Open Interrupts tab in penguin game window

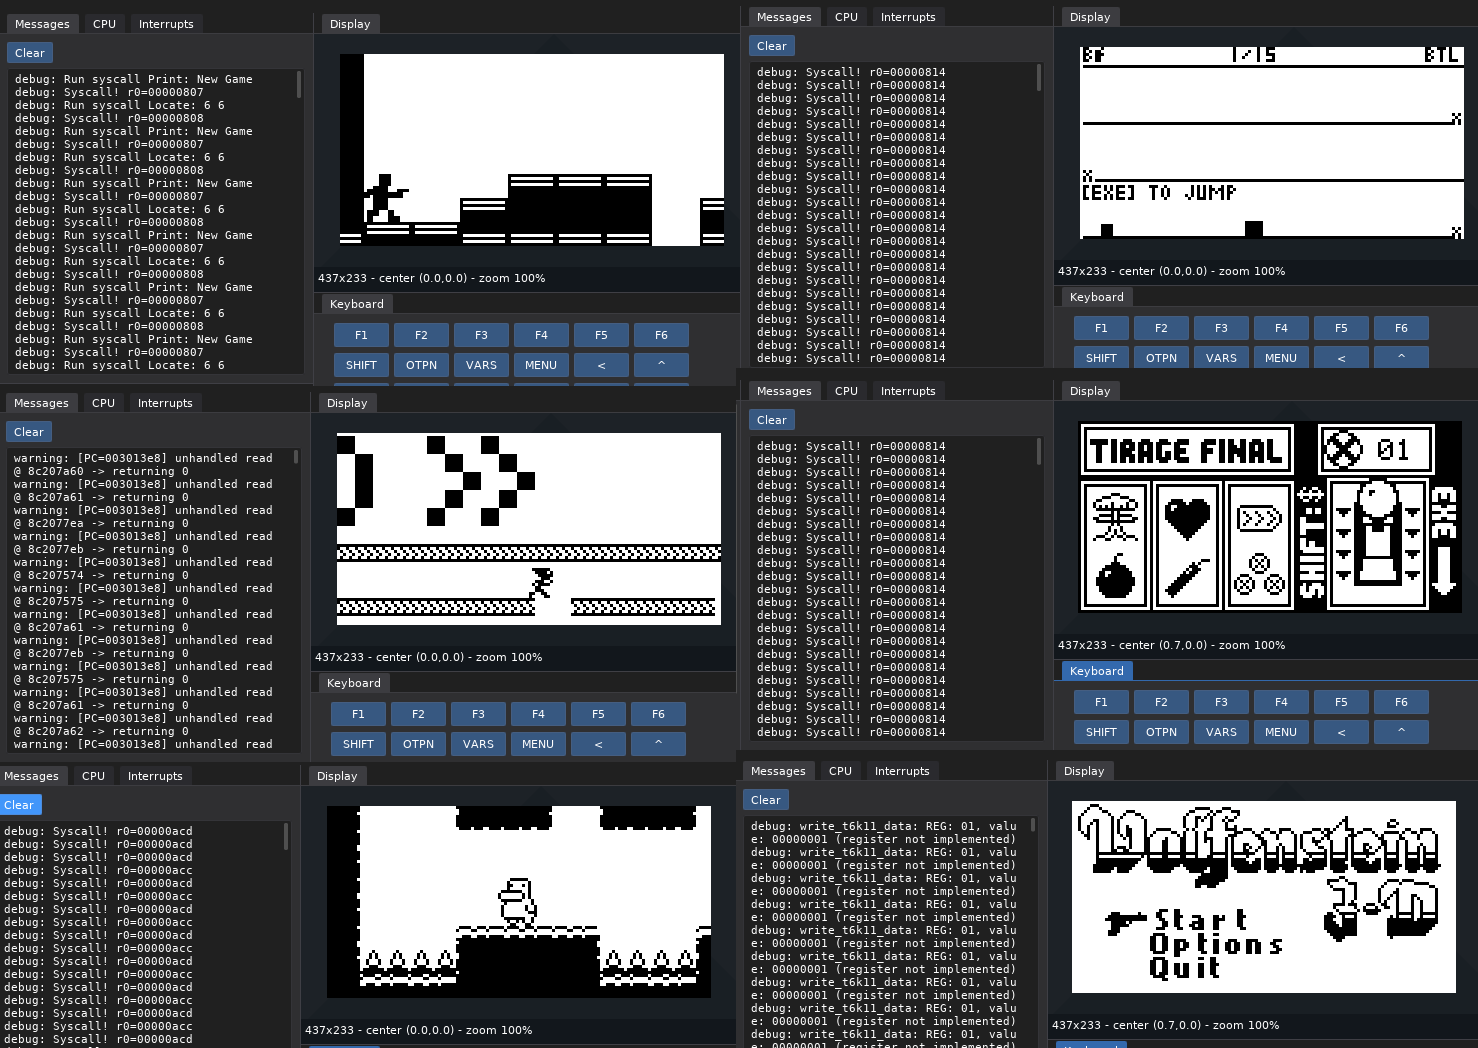[x=155, y=776]
